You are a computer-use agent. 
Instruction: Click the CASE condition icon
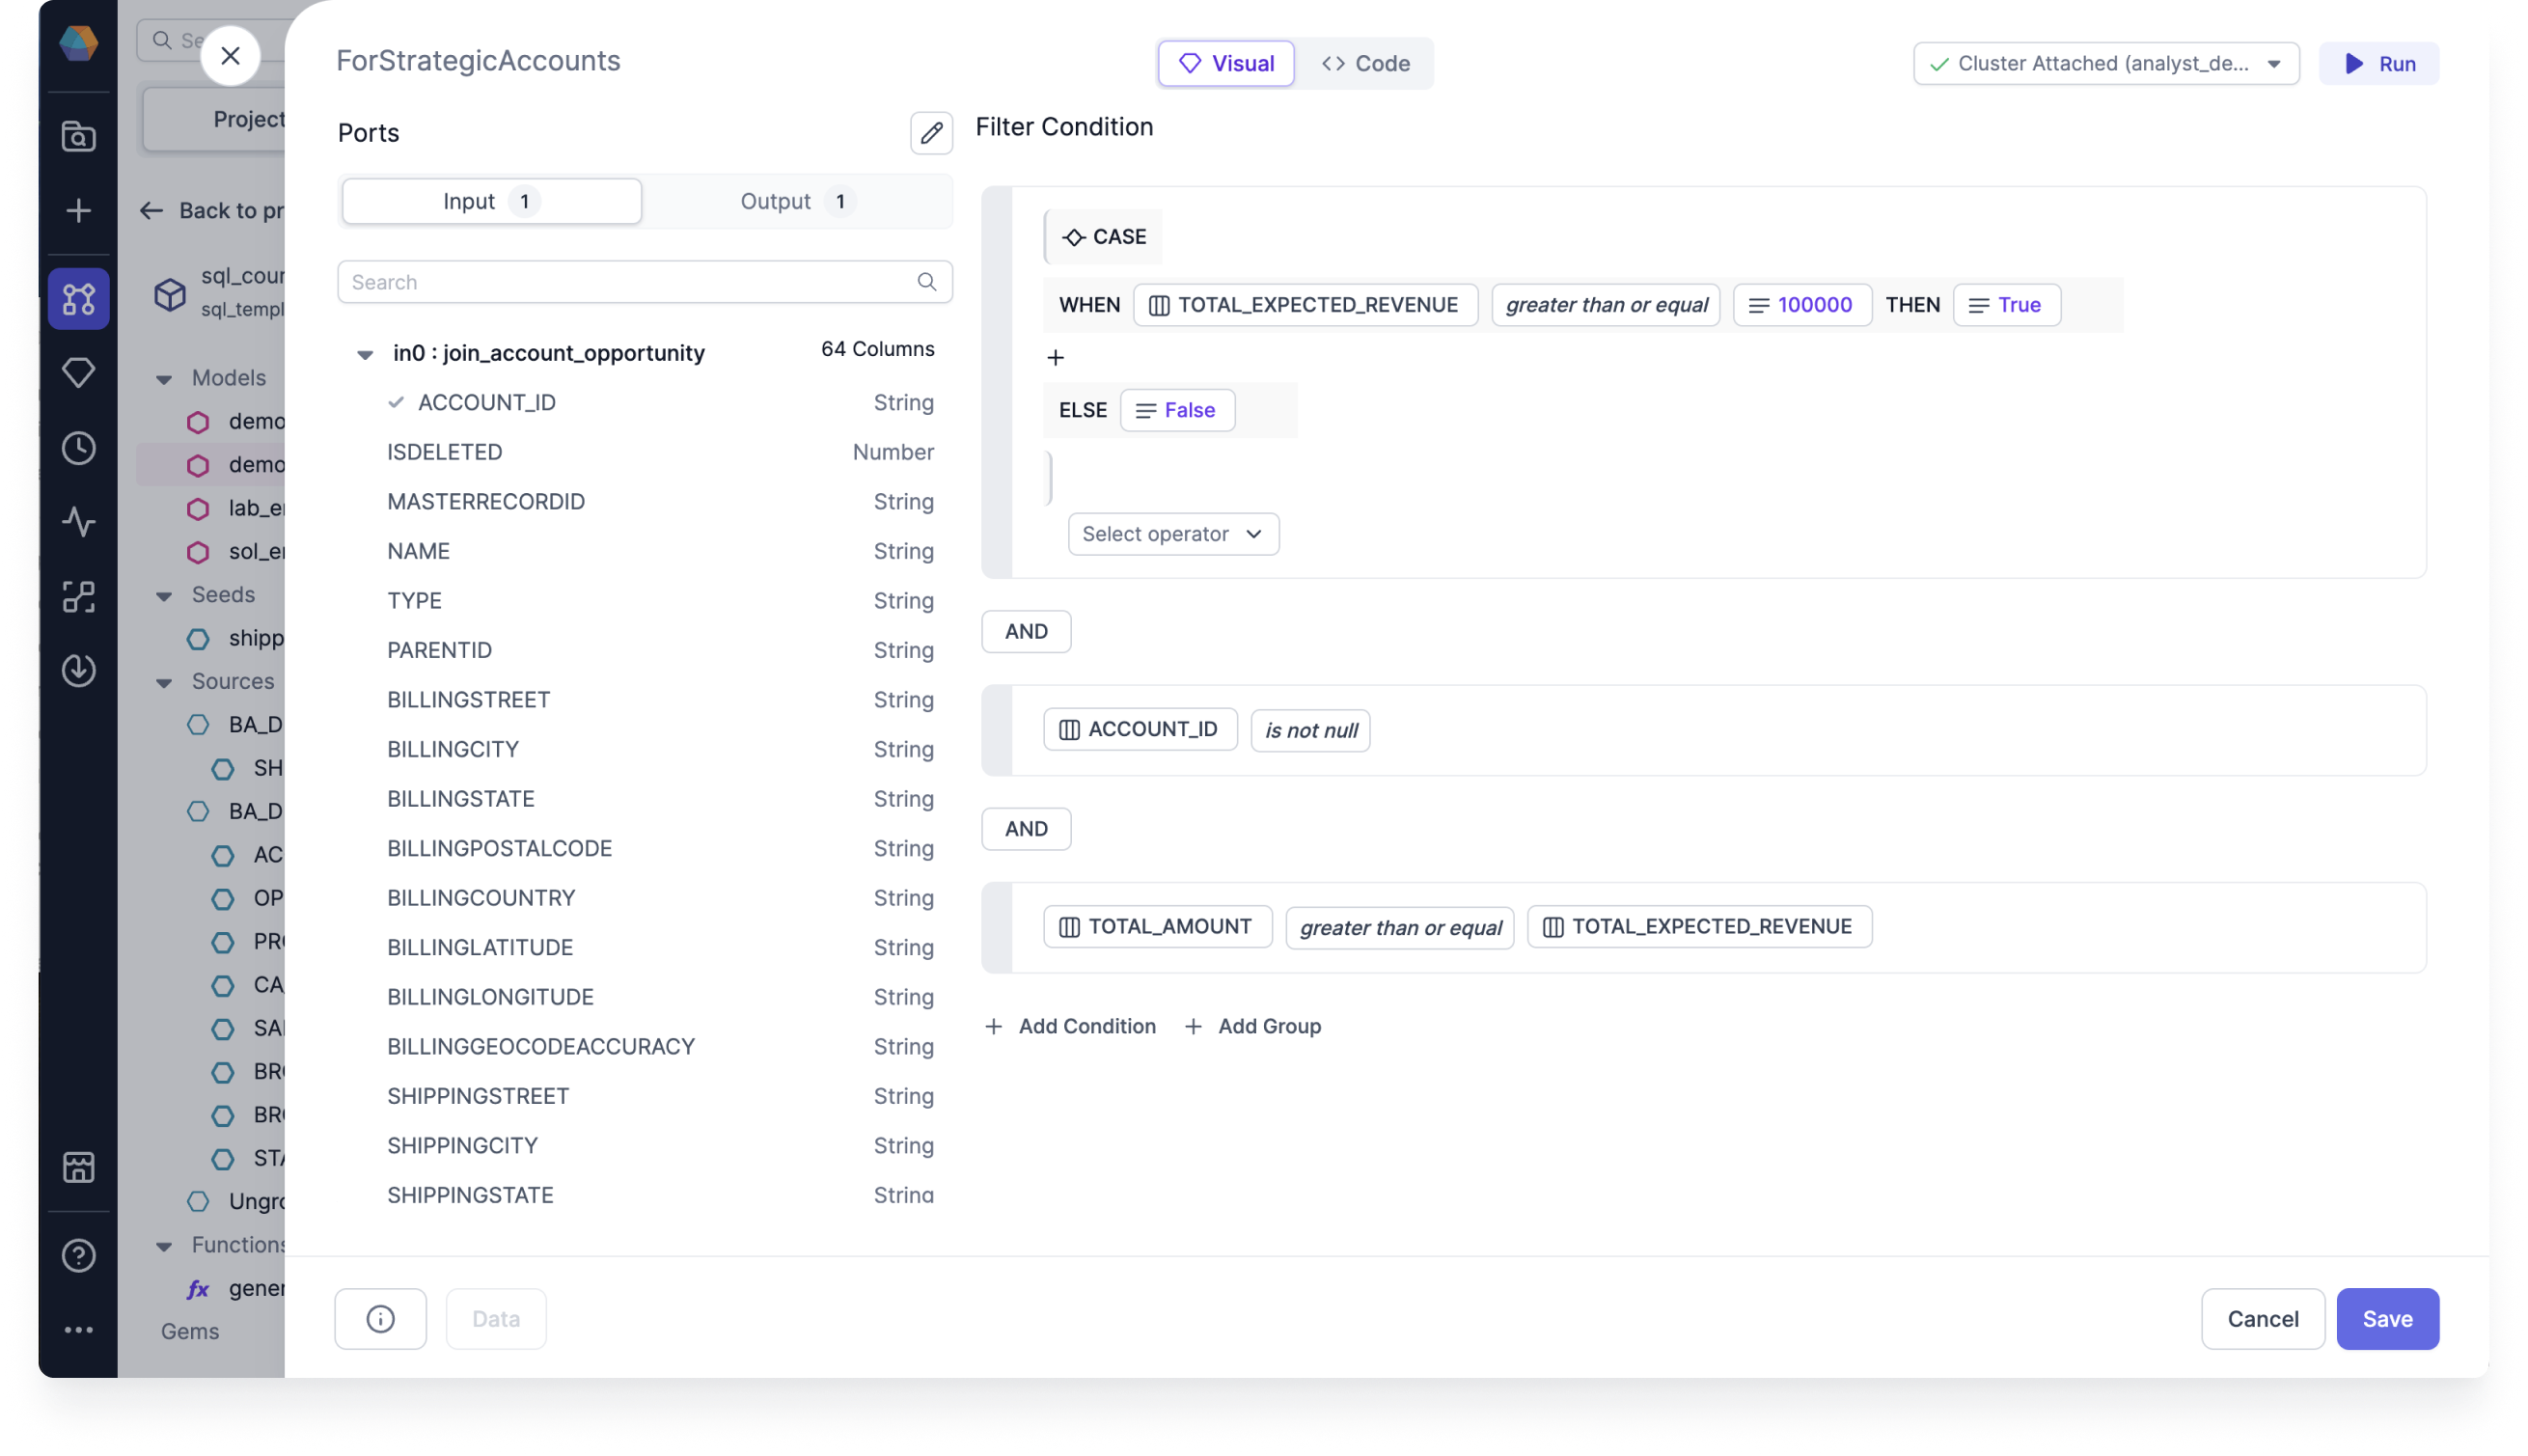[1073, 236]
